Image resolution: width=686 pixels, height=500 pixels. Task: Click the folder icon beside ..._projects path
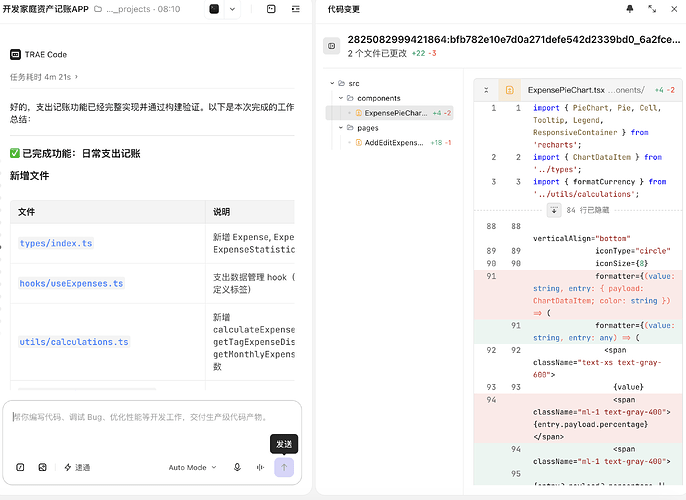[98, 9]
